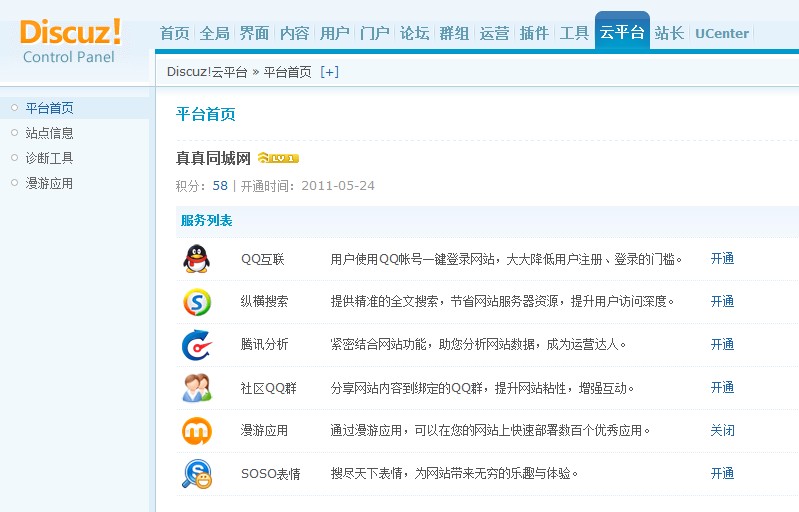Click 开通 link for 社区QQ群
Viewport: 799px width, 512px height.
point(723,388)
